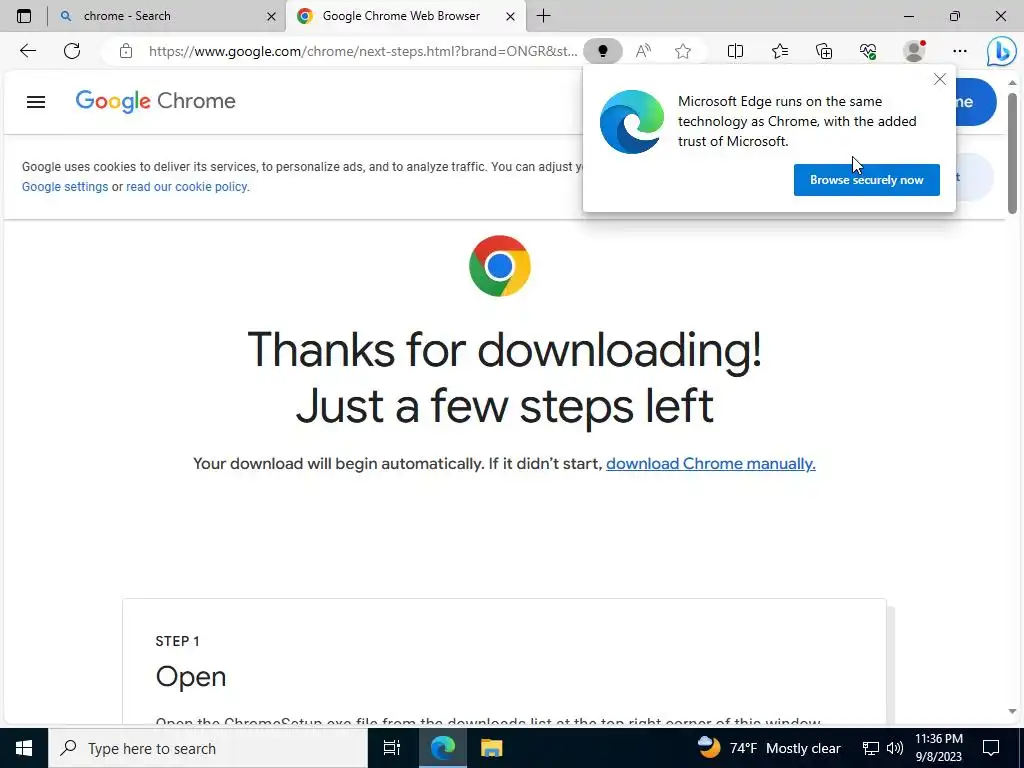Viewport: 1024px width, 768px height.
Task: Click the Edge tip lightbulb icon
Action: (603, 51)
